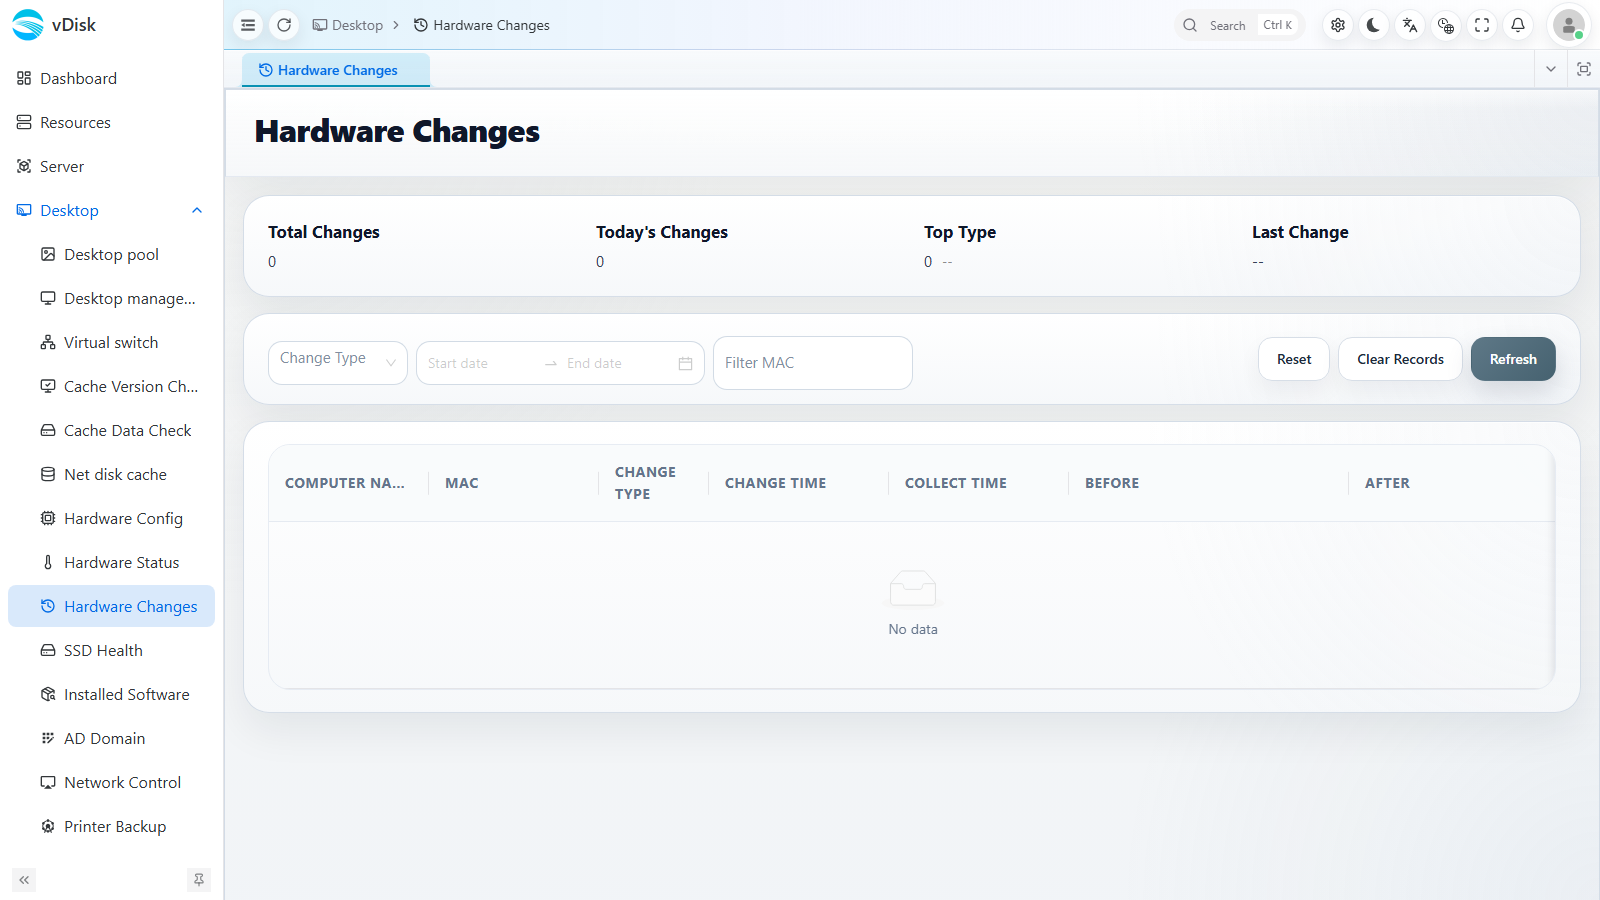Open the notifications bell
This screenshot has width=1600, height=900.
pyautogui.click(x=1518, y=25)
